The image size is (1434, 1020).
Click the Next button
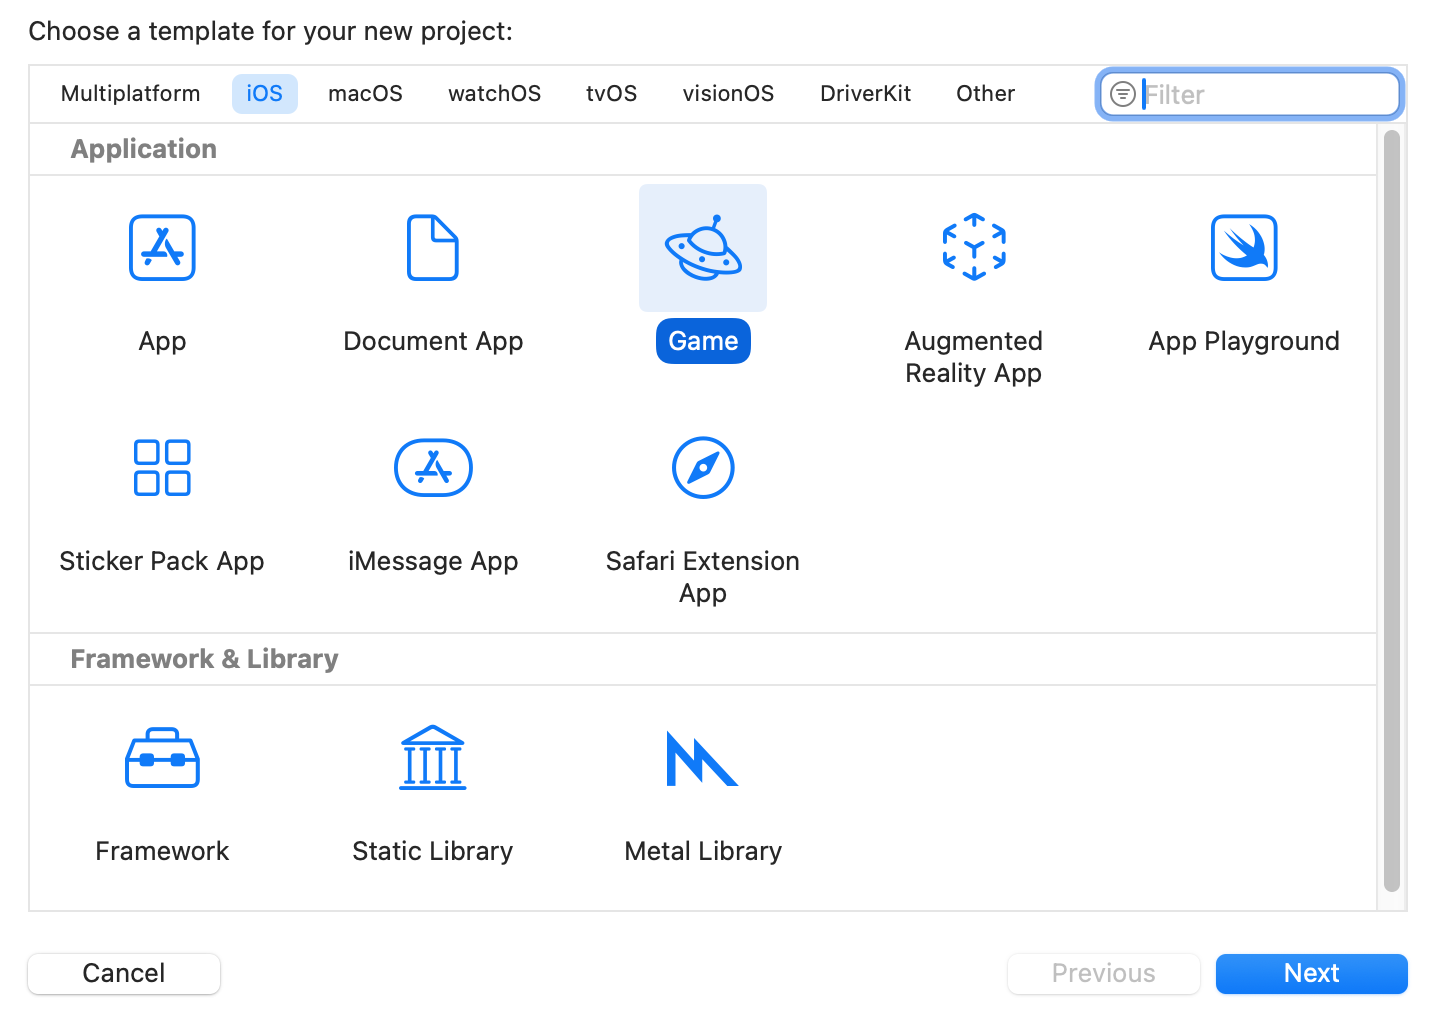1311,973
